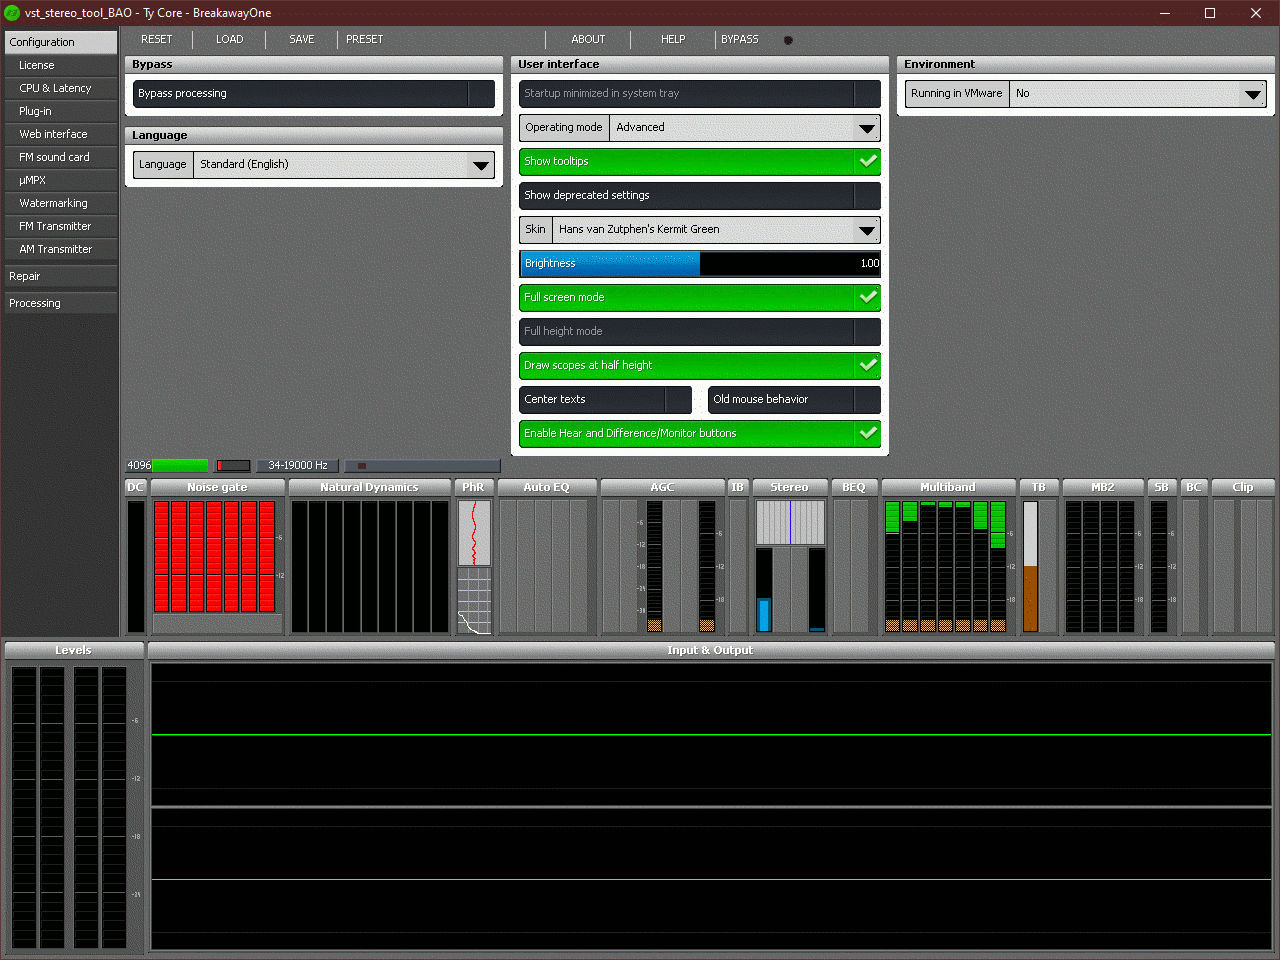Click the SAVE button
The width and height of the screenshot is (1280, 960).
tap(301, 40)
